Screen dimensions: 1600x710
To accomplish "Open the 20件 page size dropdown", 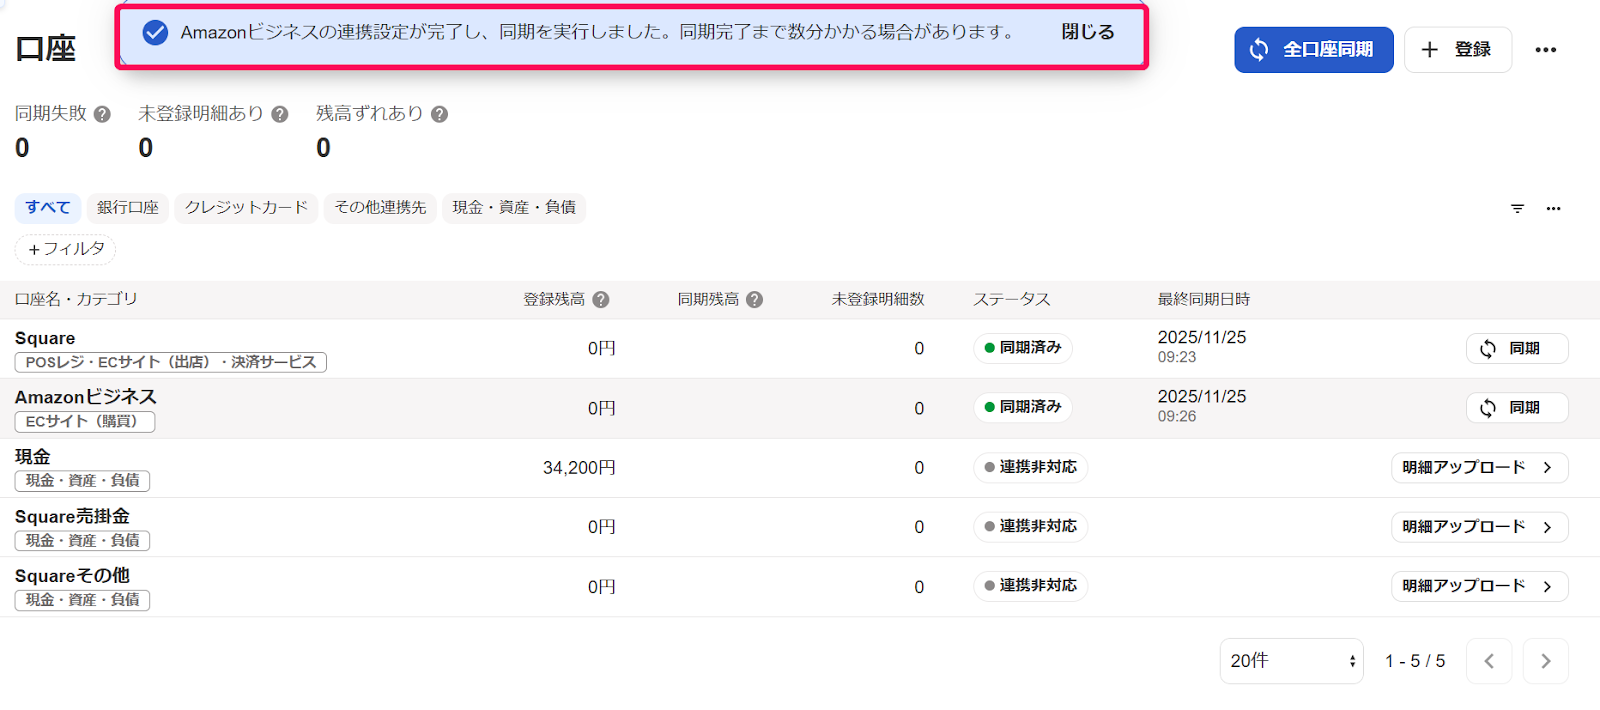I will coord(1291,661).
